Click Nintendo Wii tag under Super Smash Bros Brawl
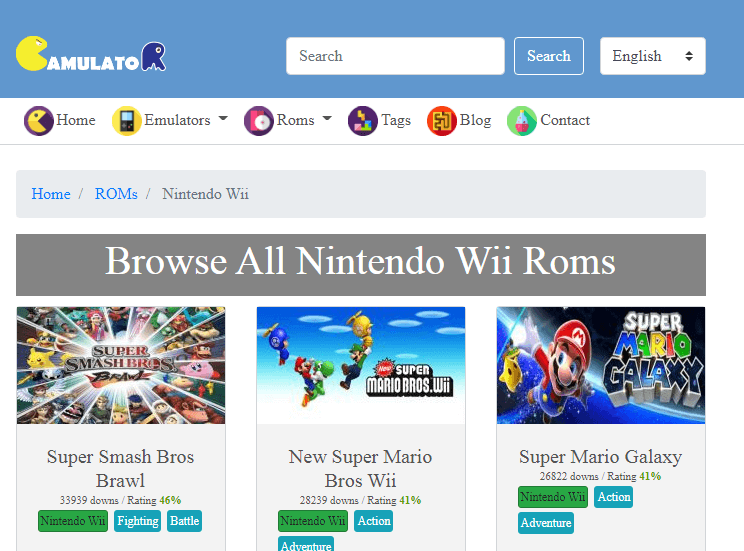The height and width of the screenshot is (551, 744). click(x=73, y=521)
